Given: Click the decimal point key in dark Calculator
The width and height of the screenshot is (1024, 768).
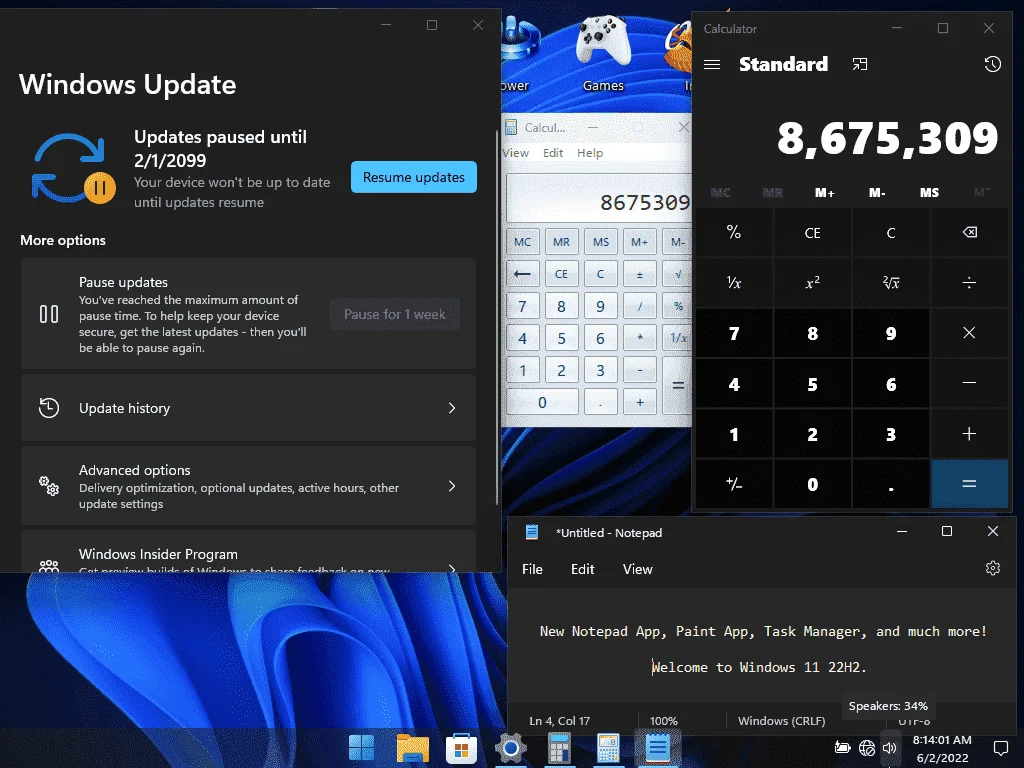Looking at the screenshot, I should point(891,484).
